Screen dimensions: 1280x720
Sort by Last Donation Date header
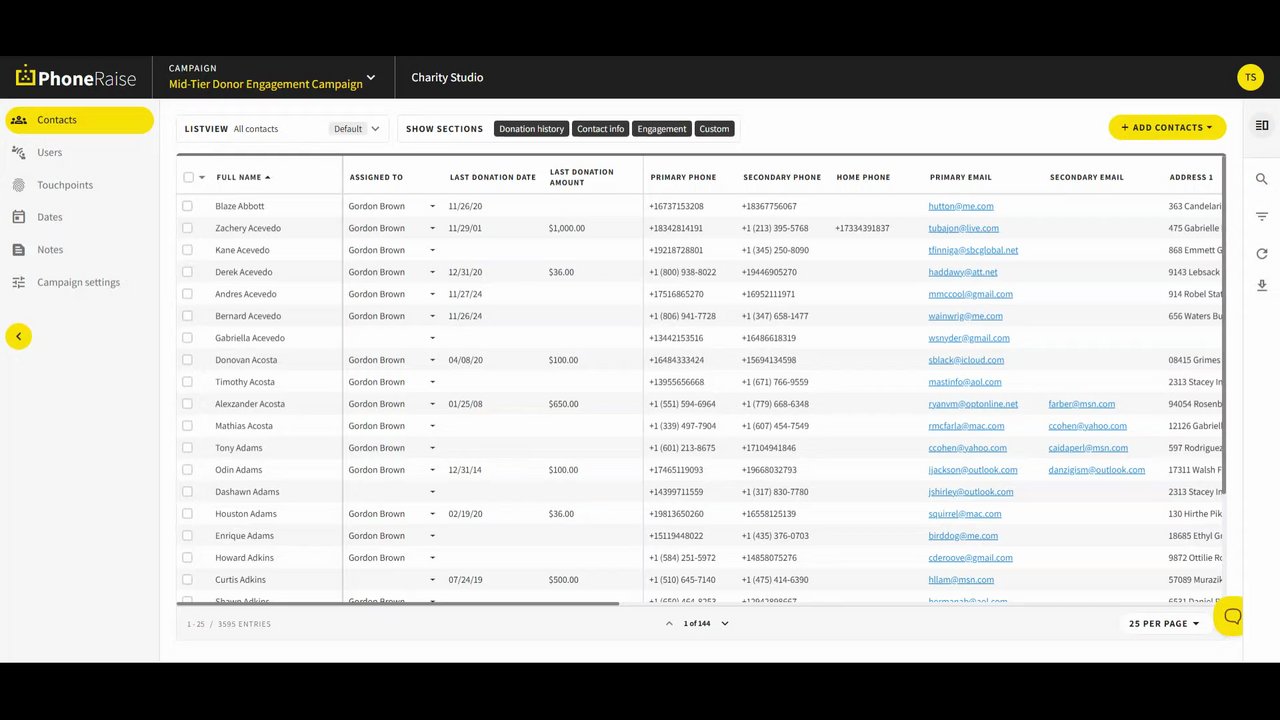pyautogui.click(x=493, y=177)
